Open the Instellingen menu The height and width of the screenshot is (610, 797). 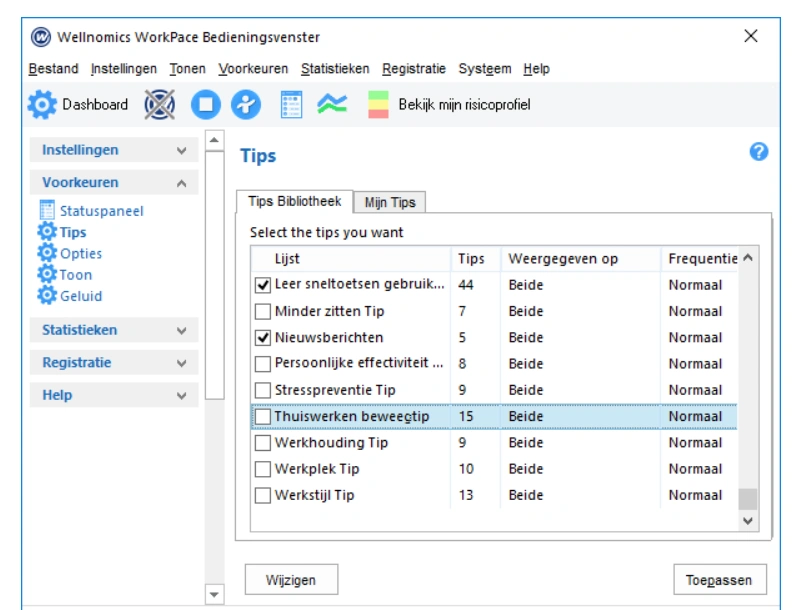click(x=124, y=69)
